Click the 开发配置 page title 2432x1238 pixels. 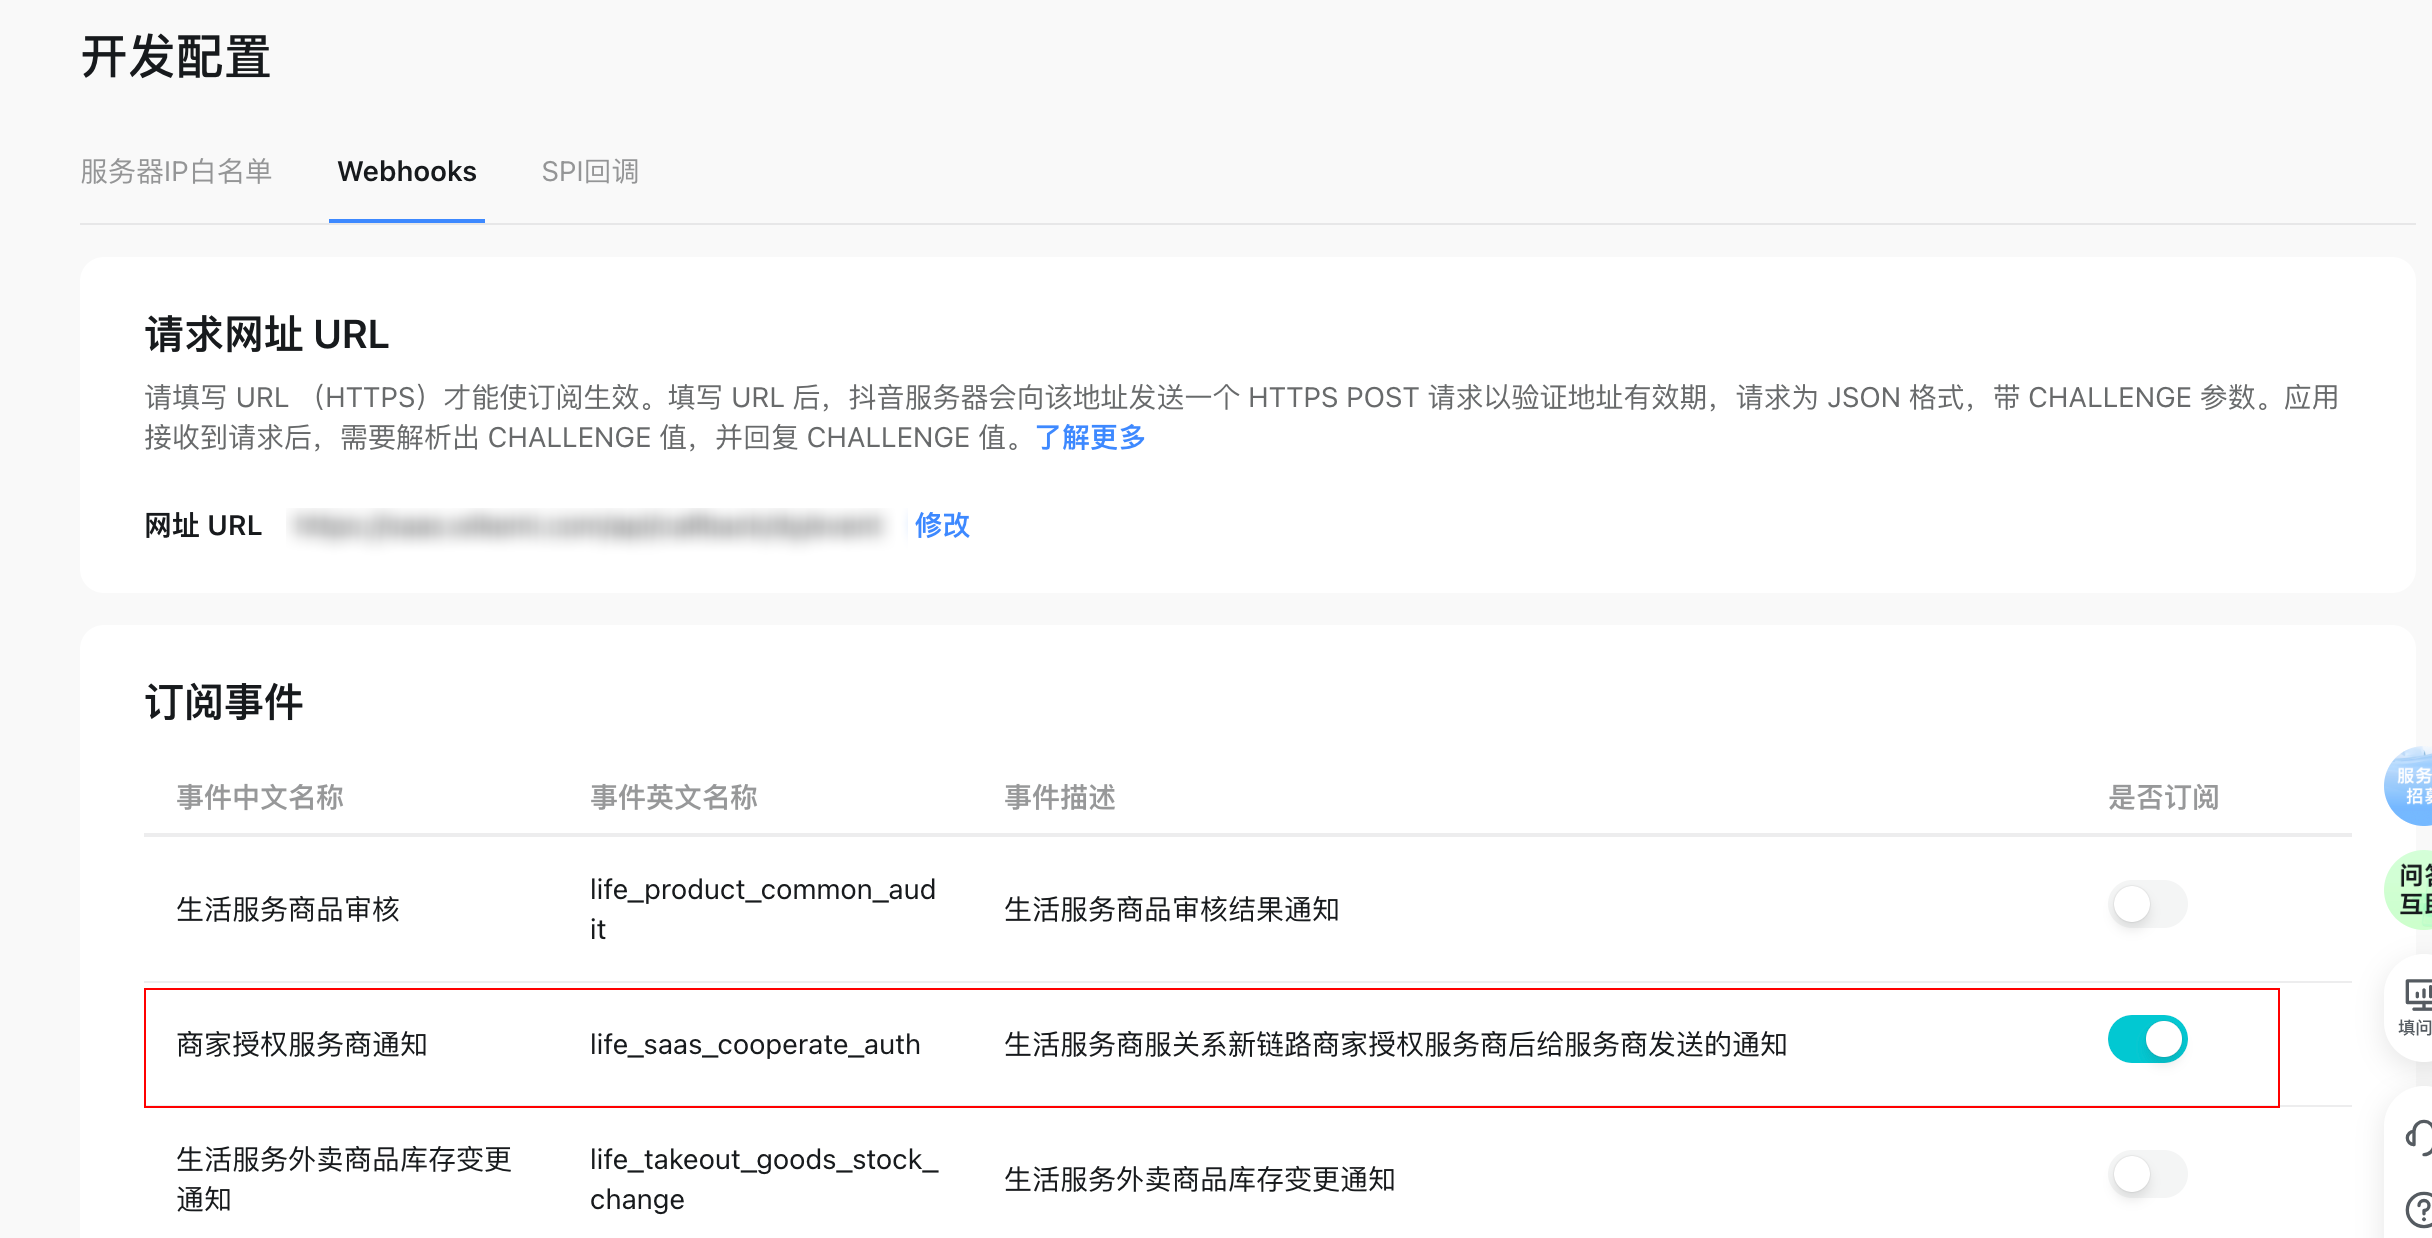pyautogui.click(x=176, y=58)
